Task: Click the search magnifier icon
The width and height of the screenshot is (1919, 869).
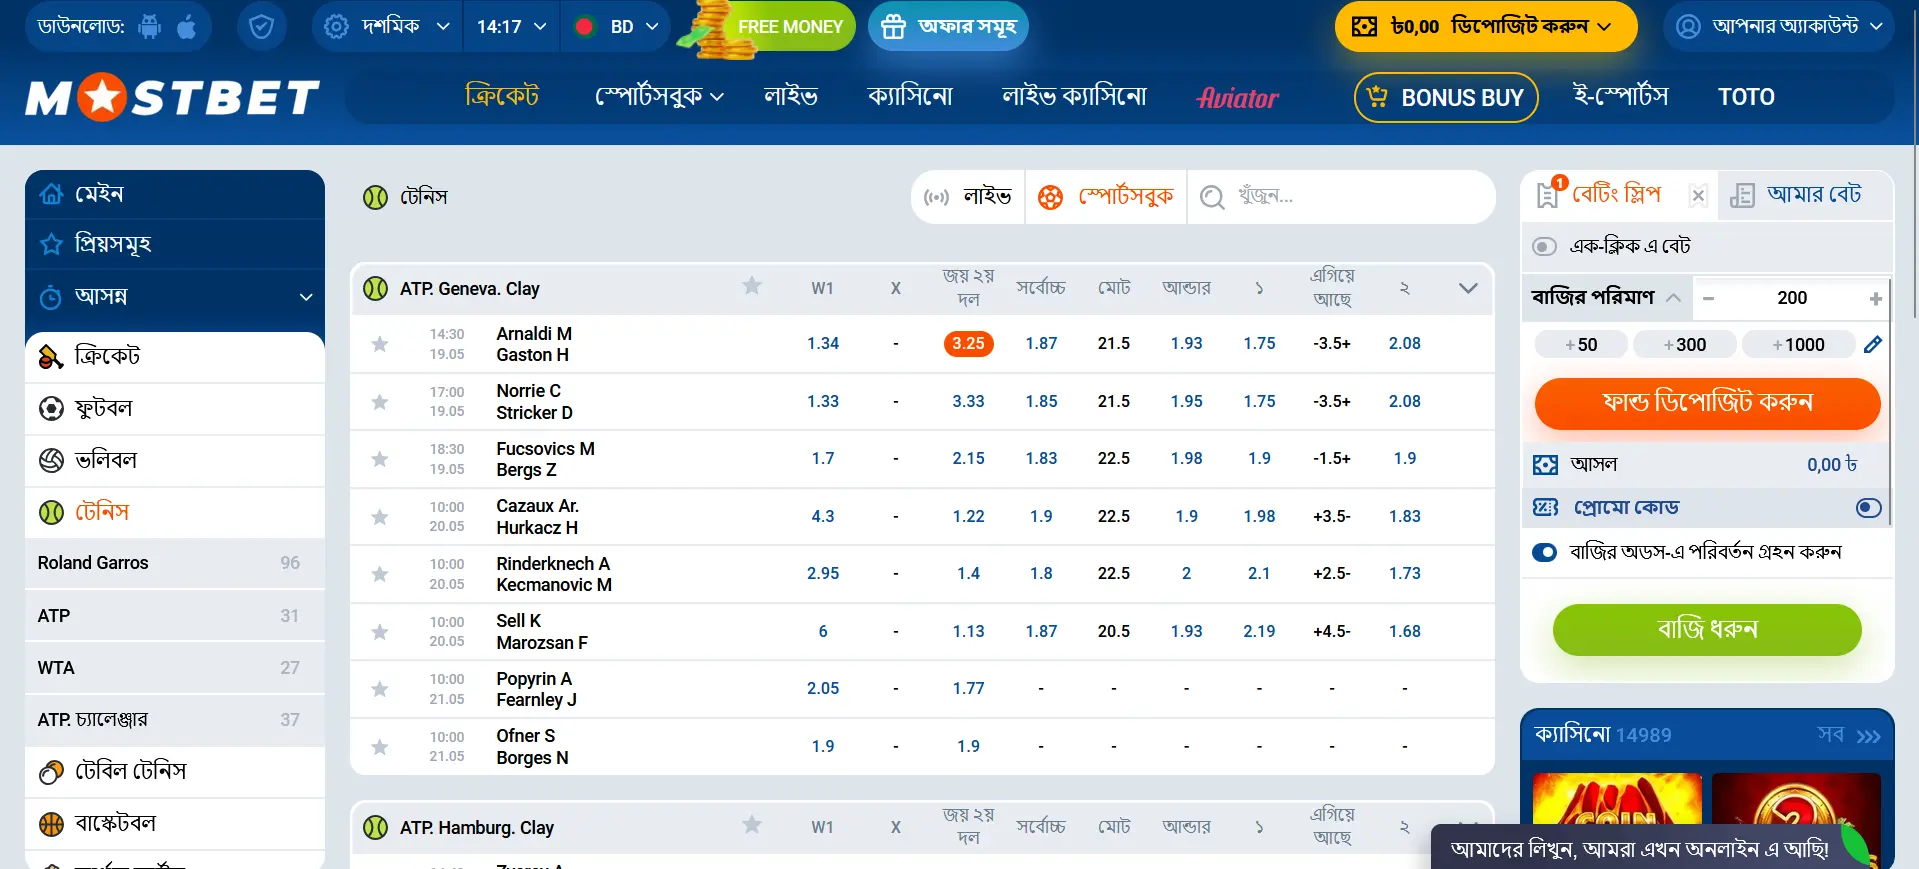Action: tap(1212, 197)
